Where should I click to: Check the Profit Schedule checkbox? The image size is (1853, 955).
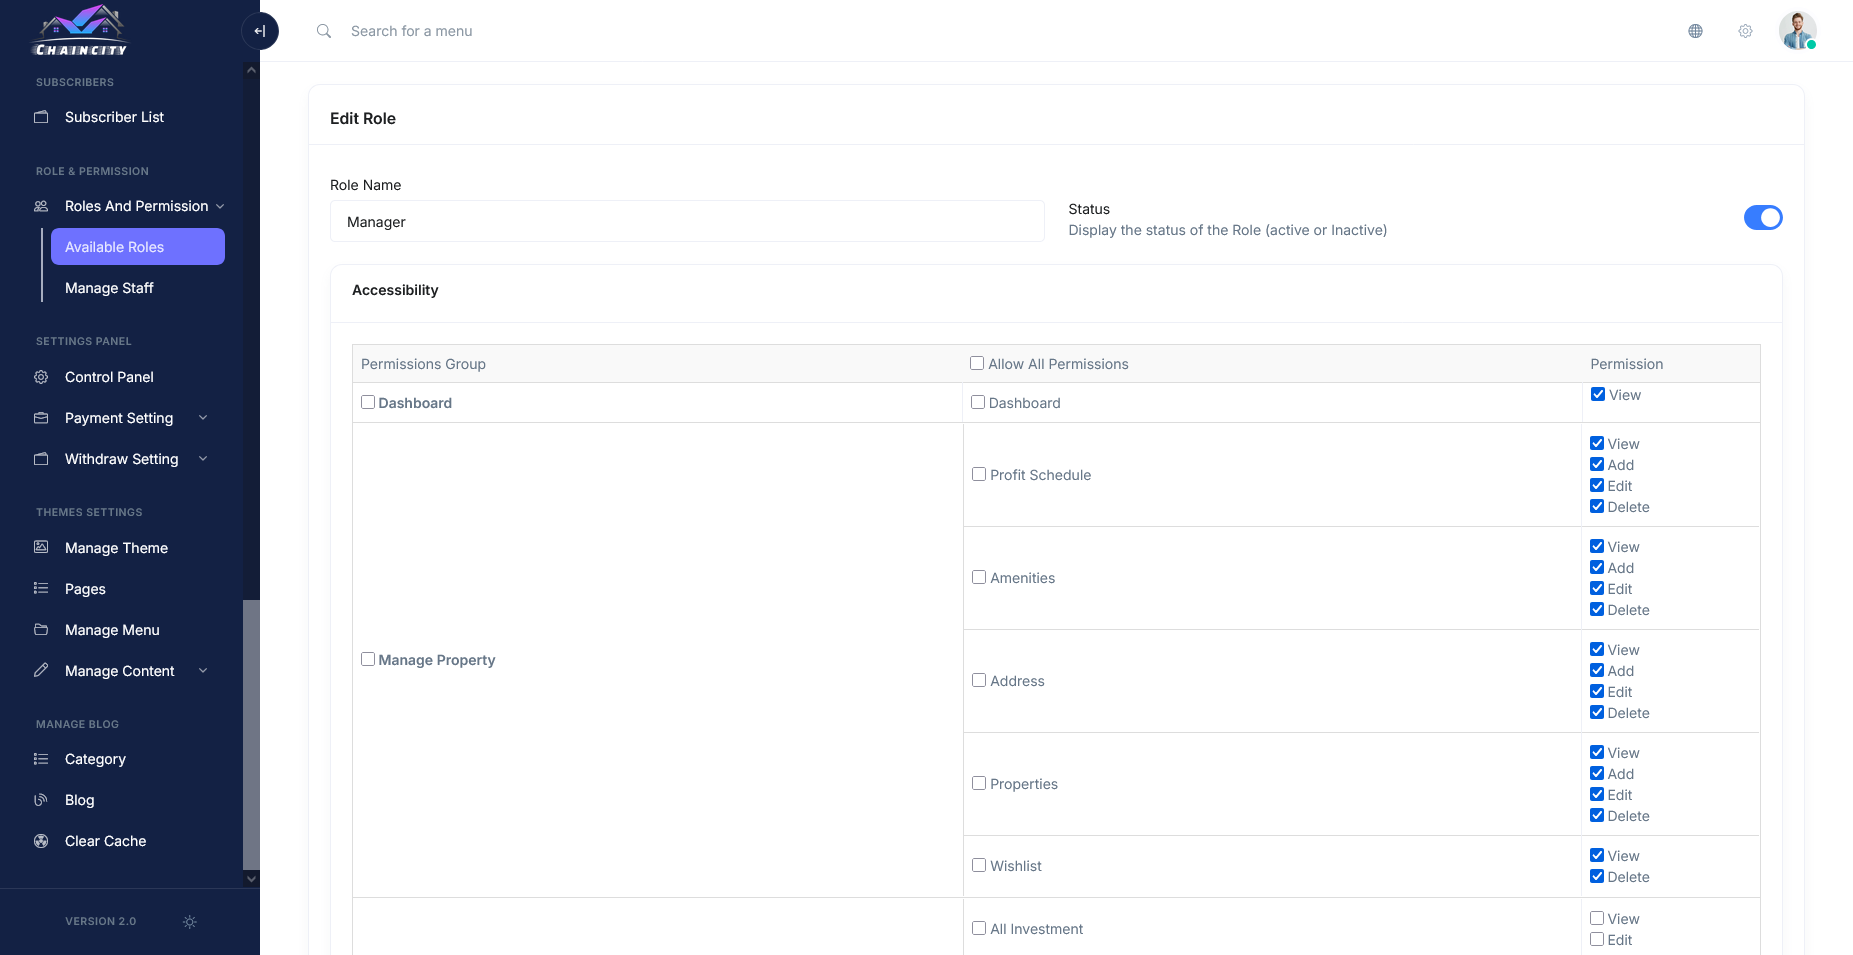pos(979,474)
